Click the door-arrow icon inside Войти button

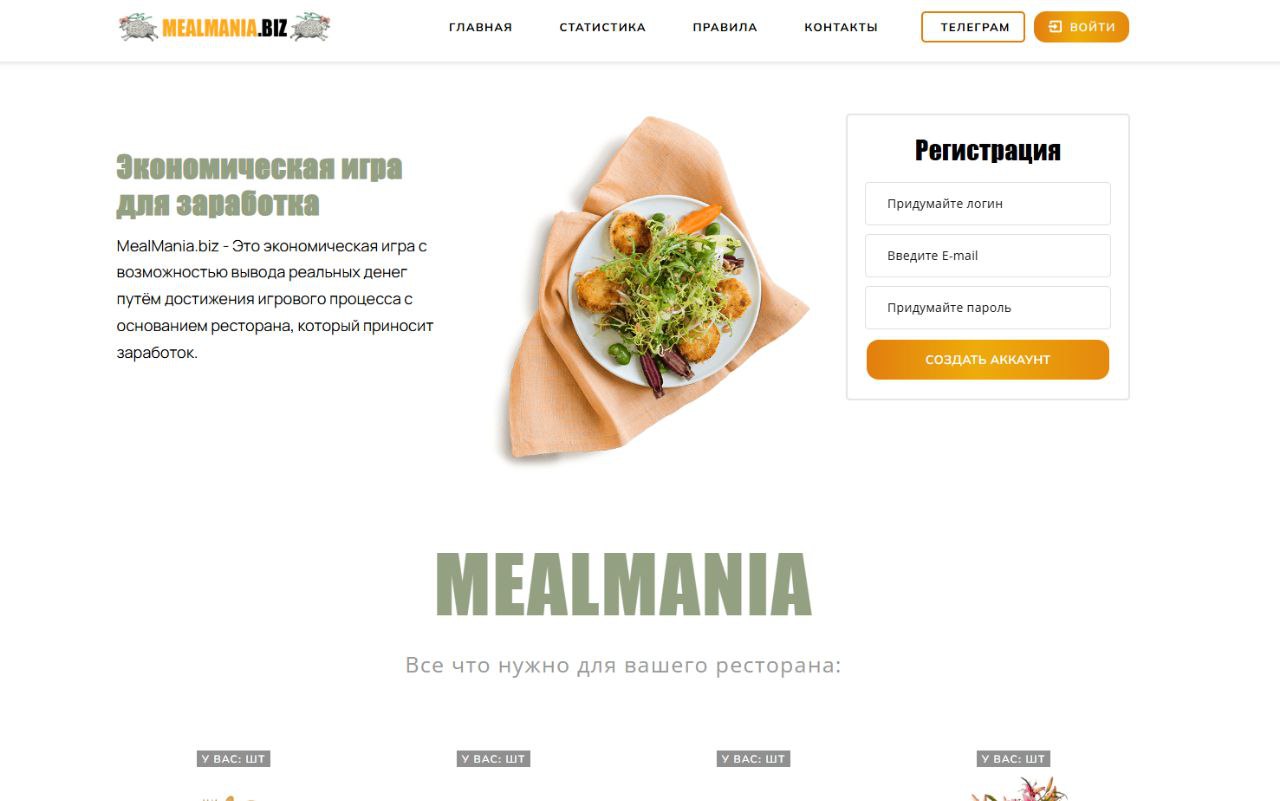click(1055, 27)
